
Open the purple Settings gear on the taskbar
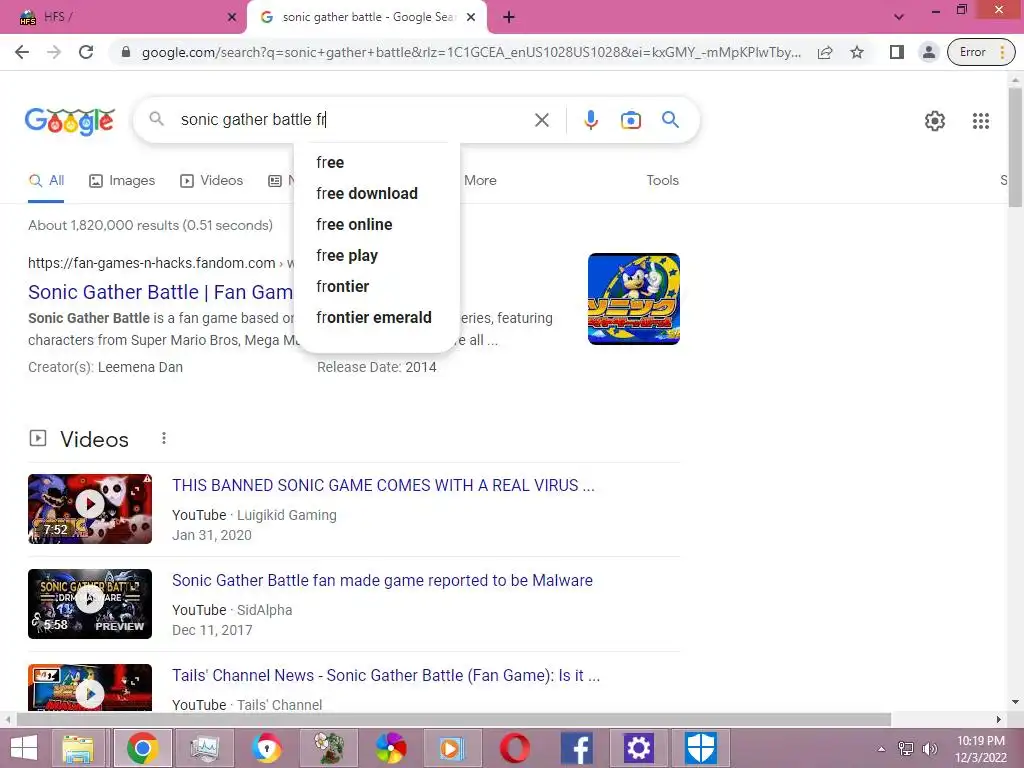click(638, 748)
